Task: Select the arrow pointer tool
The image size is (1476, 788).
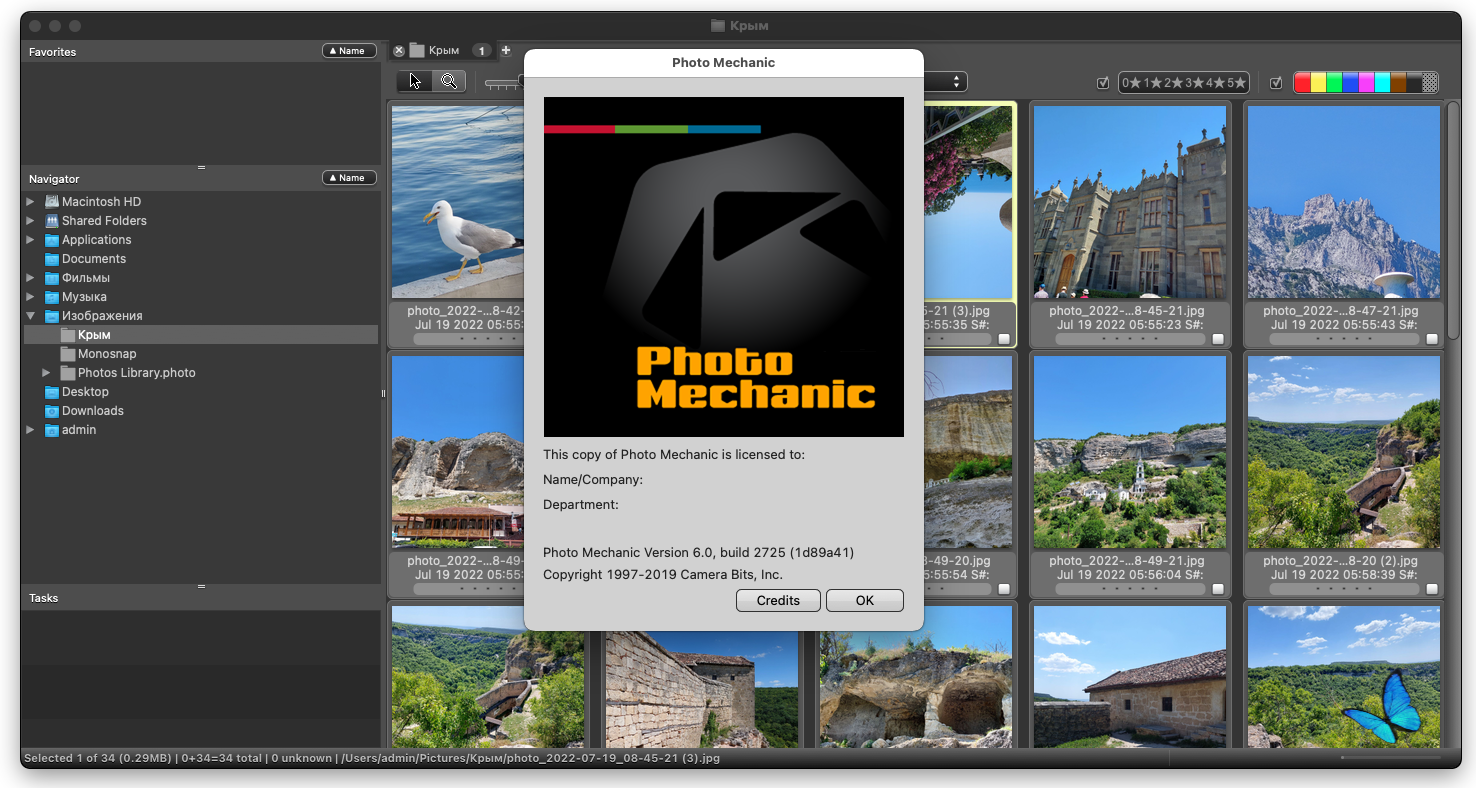Action: (x=415, y=81)
